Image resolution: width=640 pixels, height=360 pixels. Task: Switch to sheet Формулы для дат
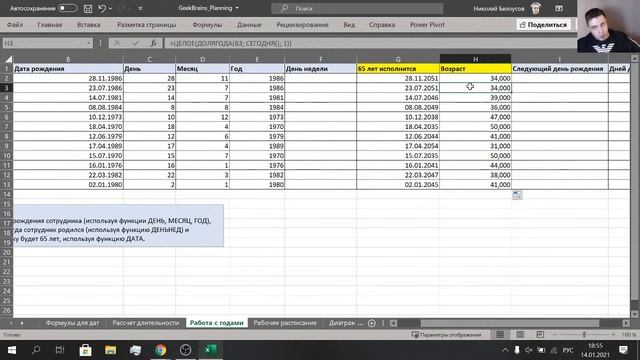click(x=72, y=323)
